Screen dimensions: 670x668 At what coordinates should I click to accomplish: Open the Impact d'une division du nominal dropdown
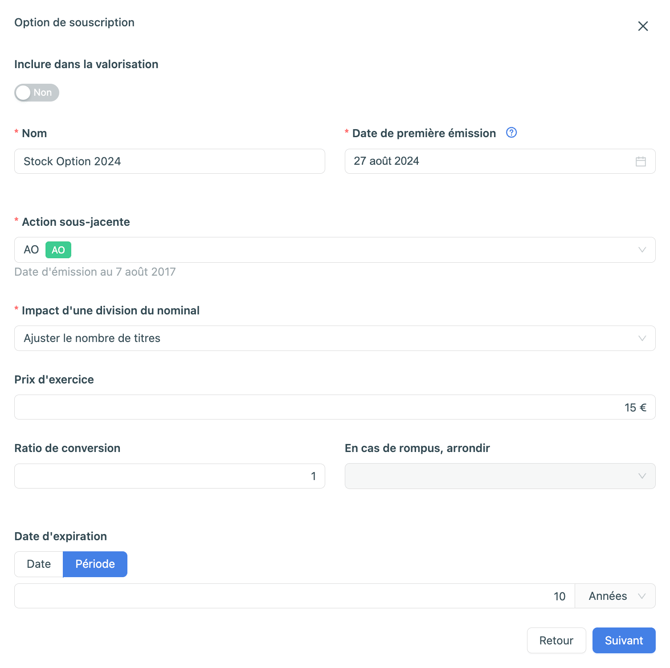[335, 338]
